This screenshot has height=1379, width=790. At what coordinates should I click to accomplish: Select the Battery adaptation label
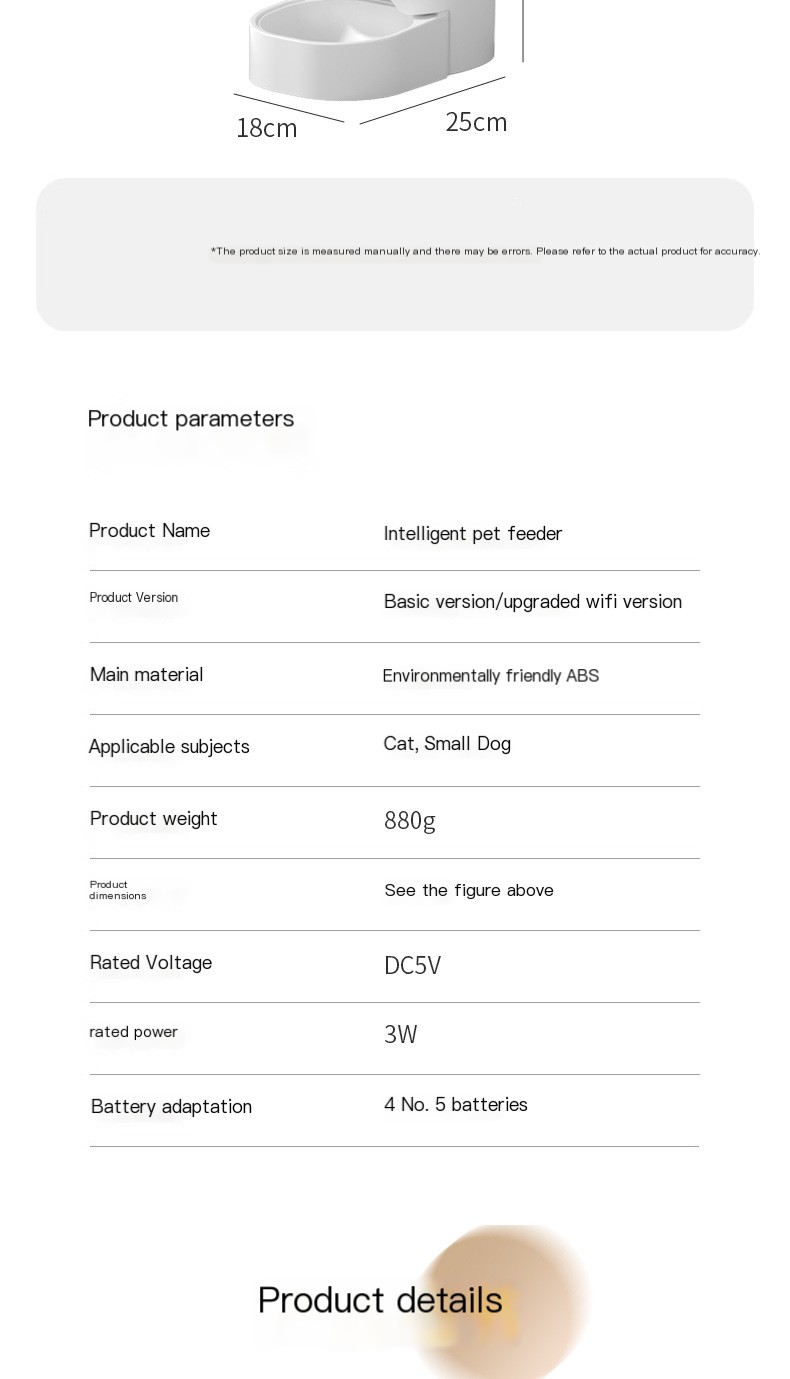[x=171, y=1107]
